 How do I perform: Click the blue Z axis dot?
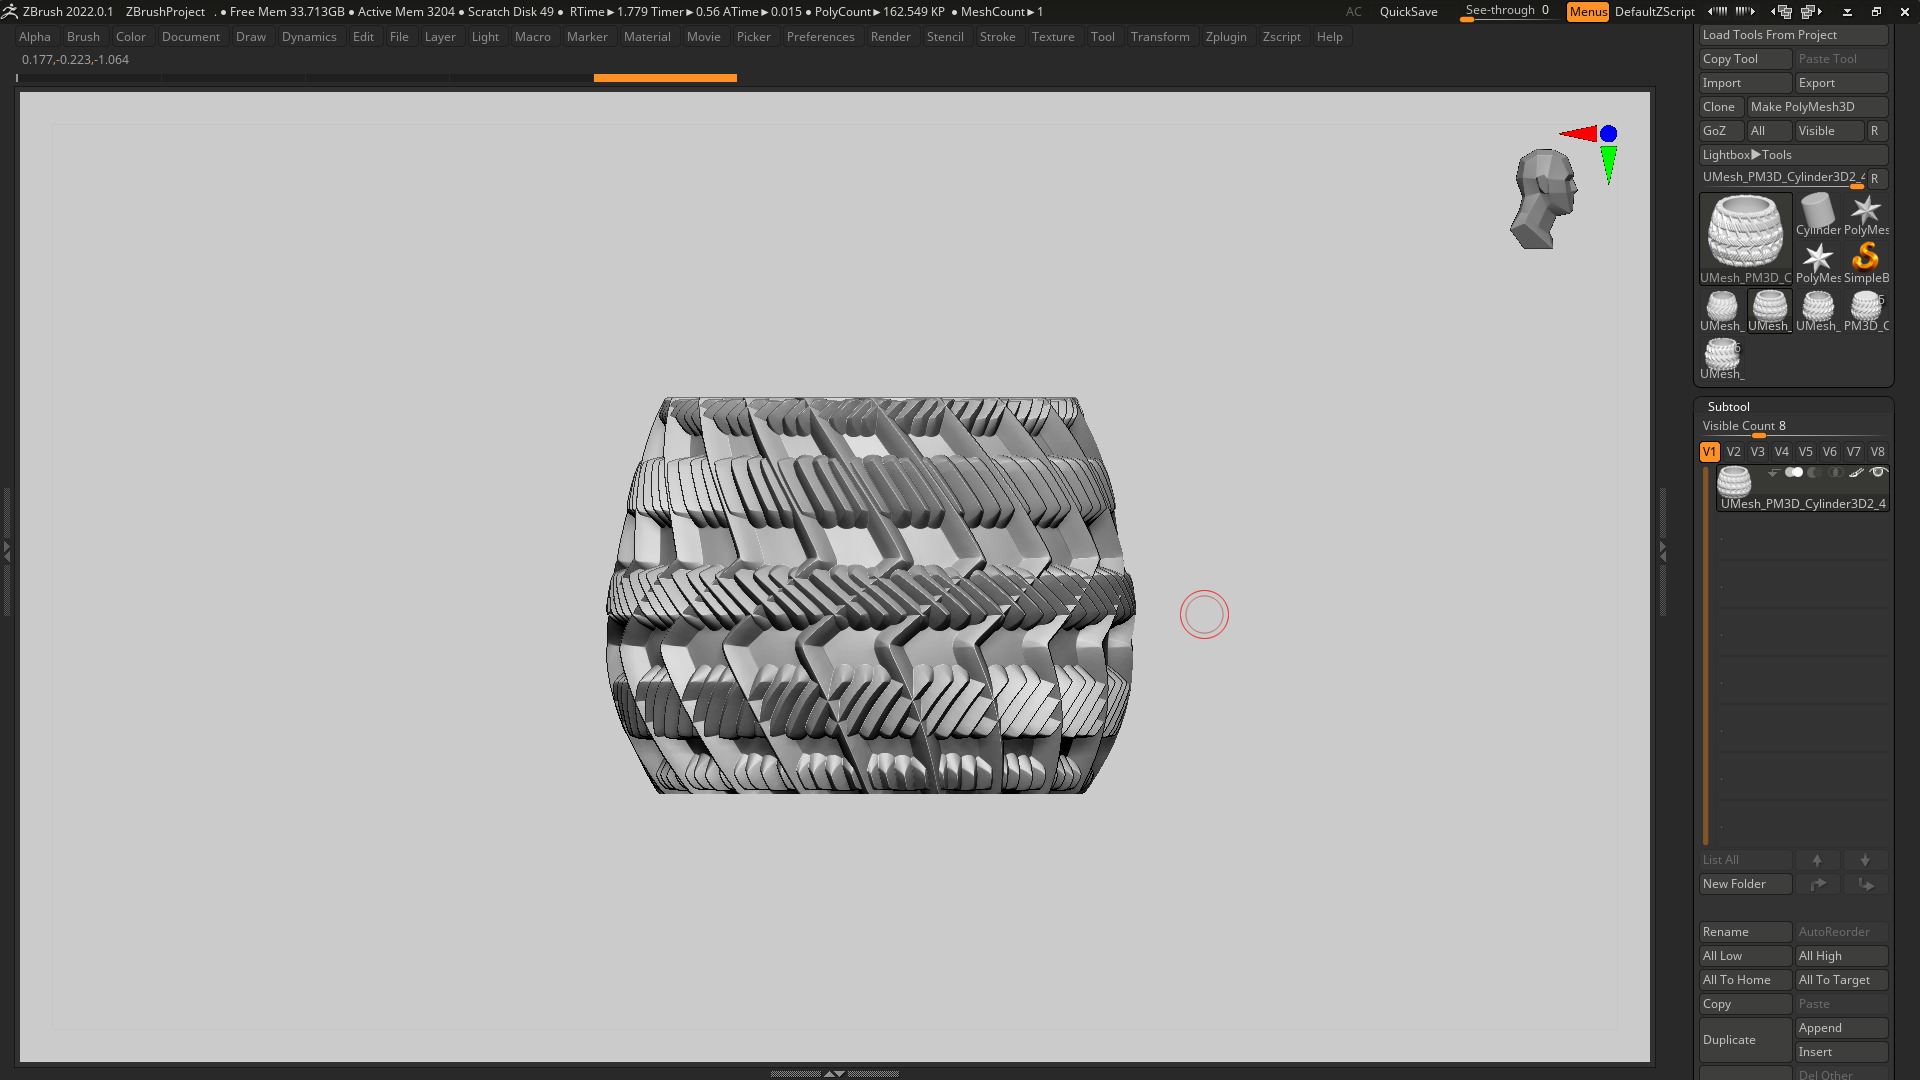pyautogui.click(x=1608, y=134)
